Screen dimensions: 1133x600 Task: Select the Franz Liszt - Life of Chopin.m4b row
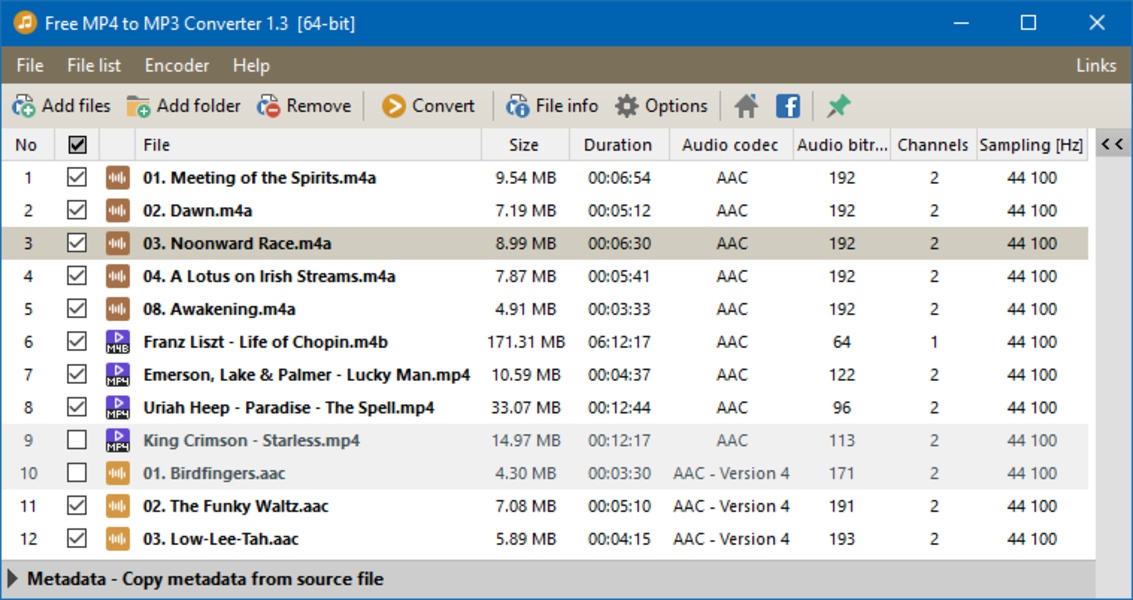(x=265, y=342)
